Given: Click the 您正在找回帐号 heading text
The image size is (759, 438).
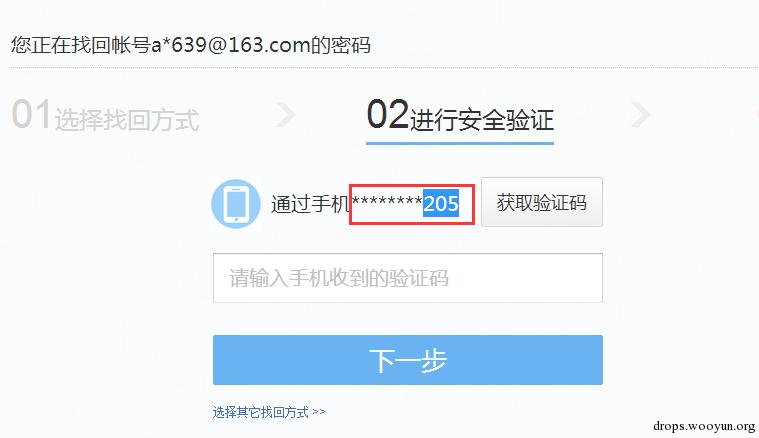Looking at the screenshot, I should (81, 45).
